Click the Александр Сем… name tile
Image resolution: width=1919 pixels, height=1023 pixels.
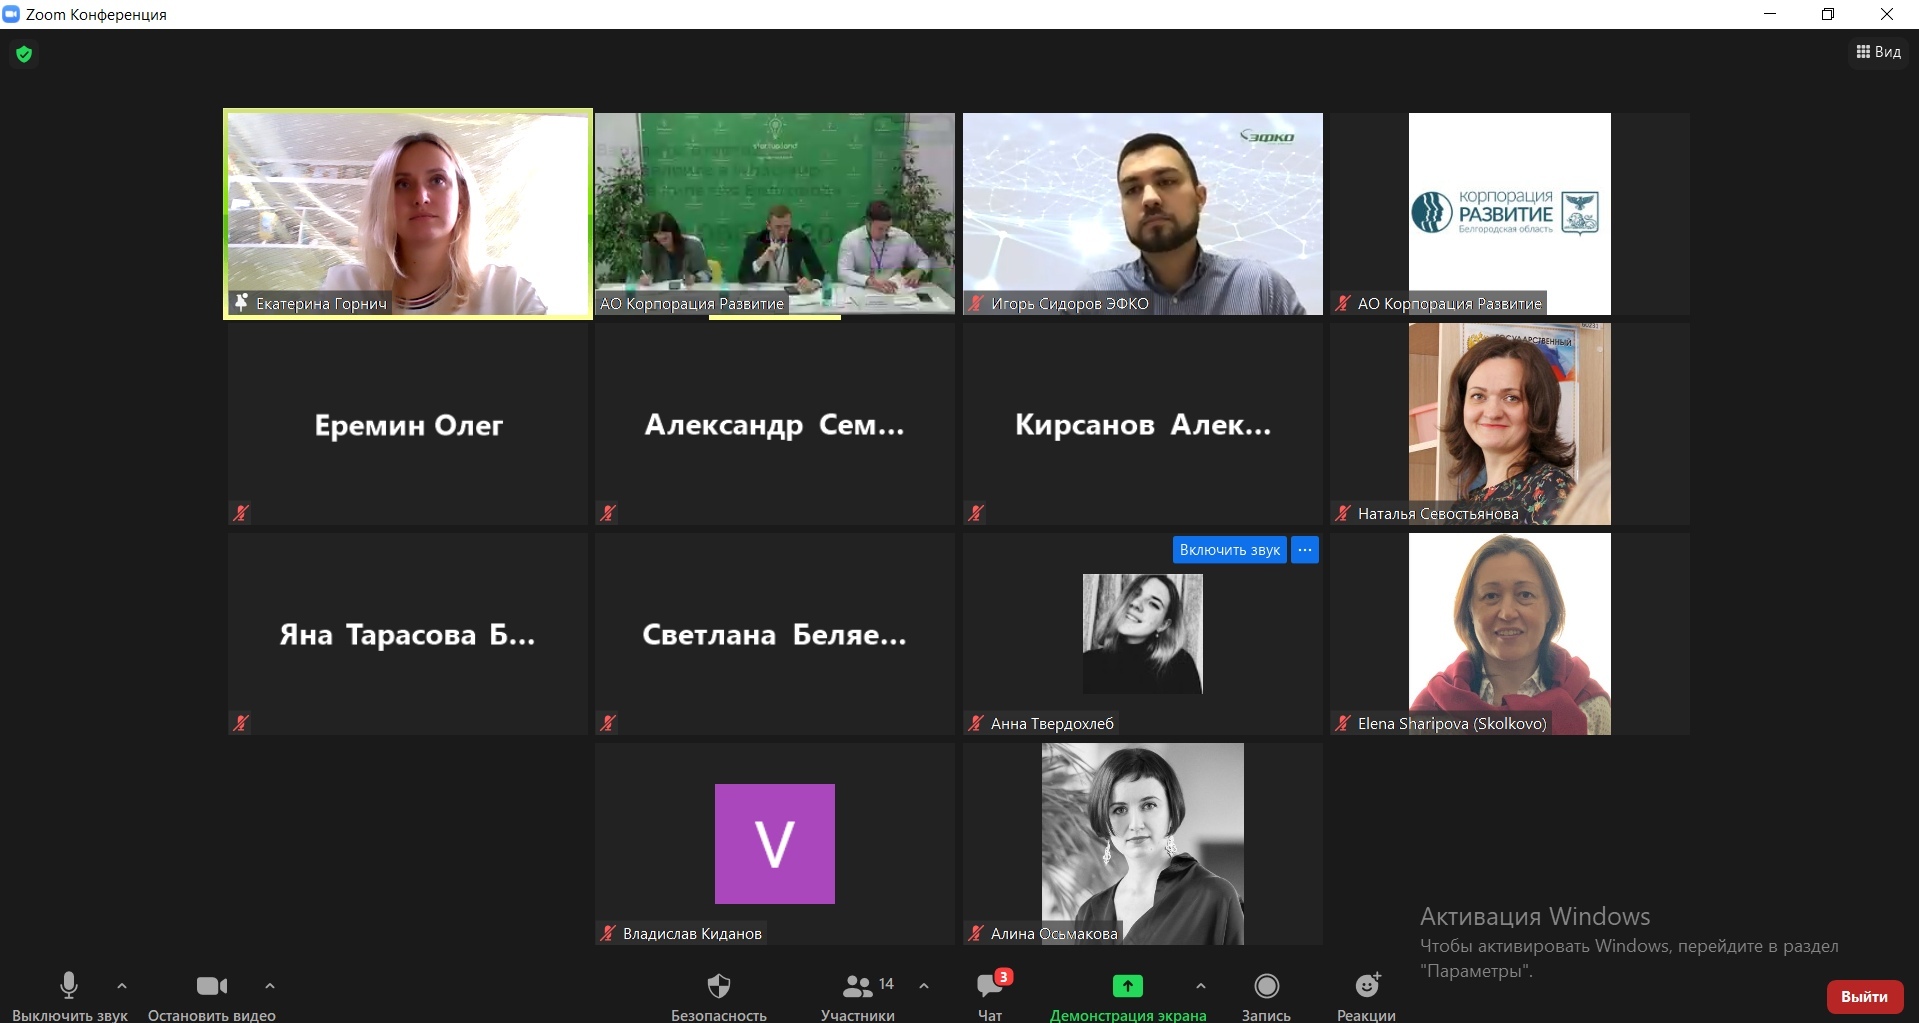[775, 424]
